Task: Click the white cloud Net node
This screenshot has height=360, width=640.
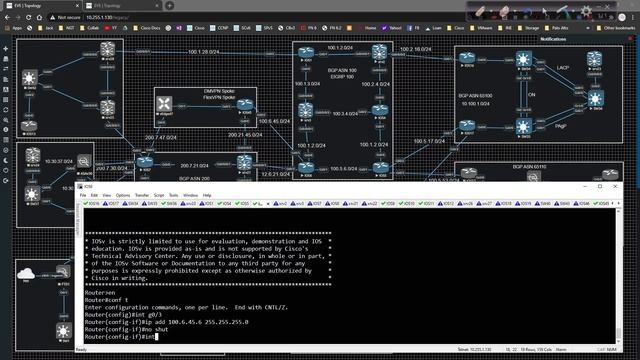Action: (x=26, y=273)
